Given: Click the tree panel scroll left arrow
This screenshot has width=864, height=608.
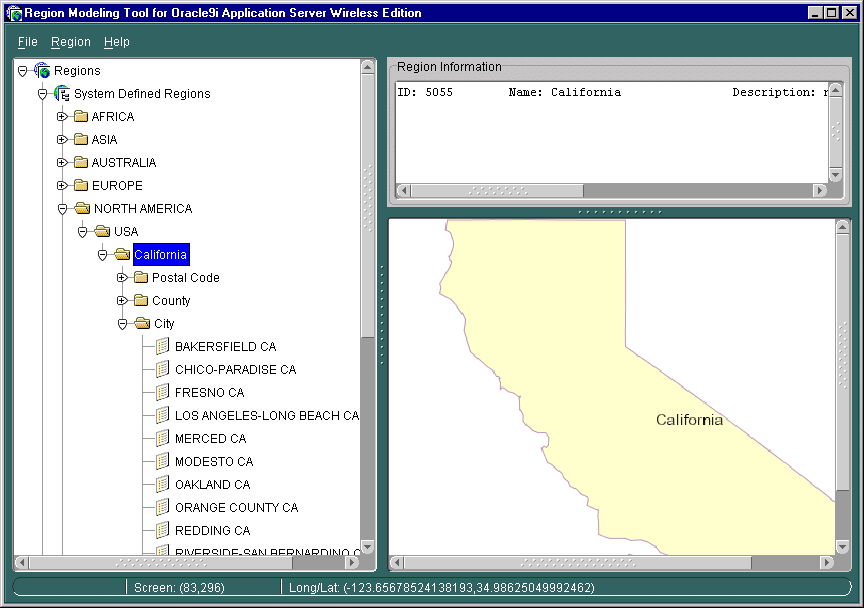Looking at the screenshot, I should tap(21, 563).
